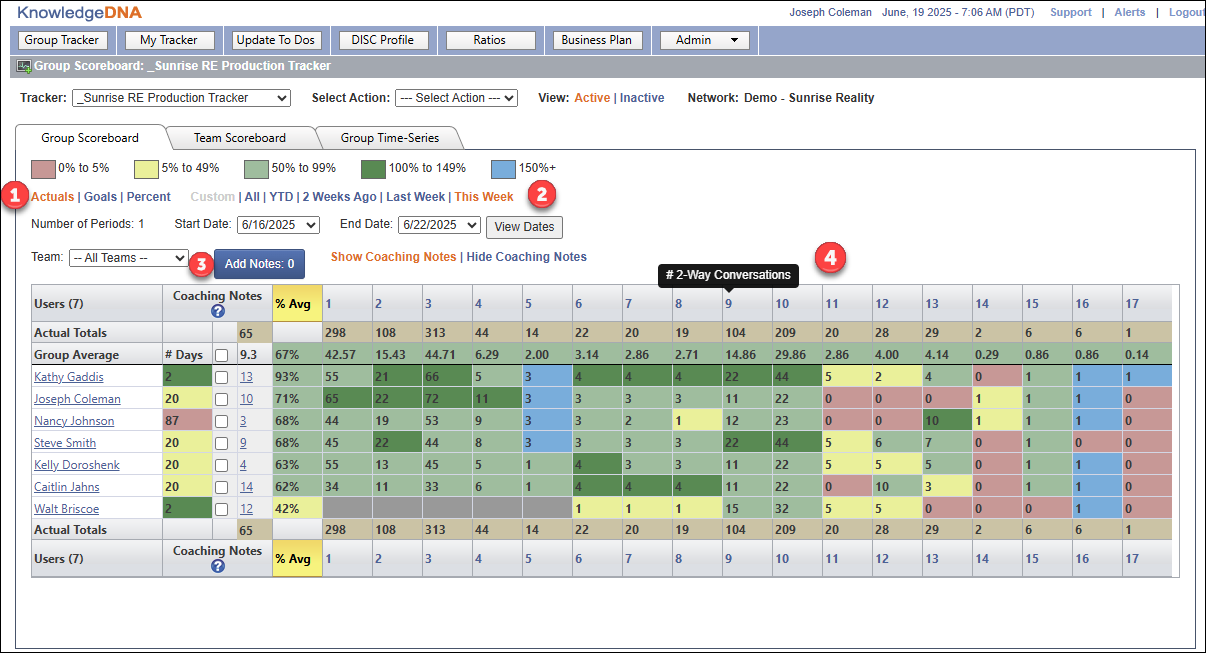Open the Tracker dropdown

click(181, 98)
